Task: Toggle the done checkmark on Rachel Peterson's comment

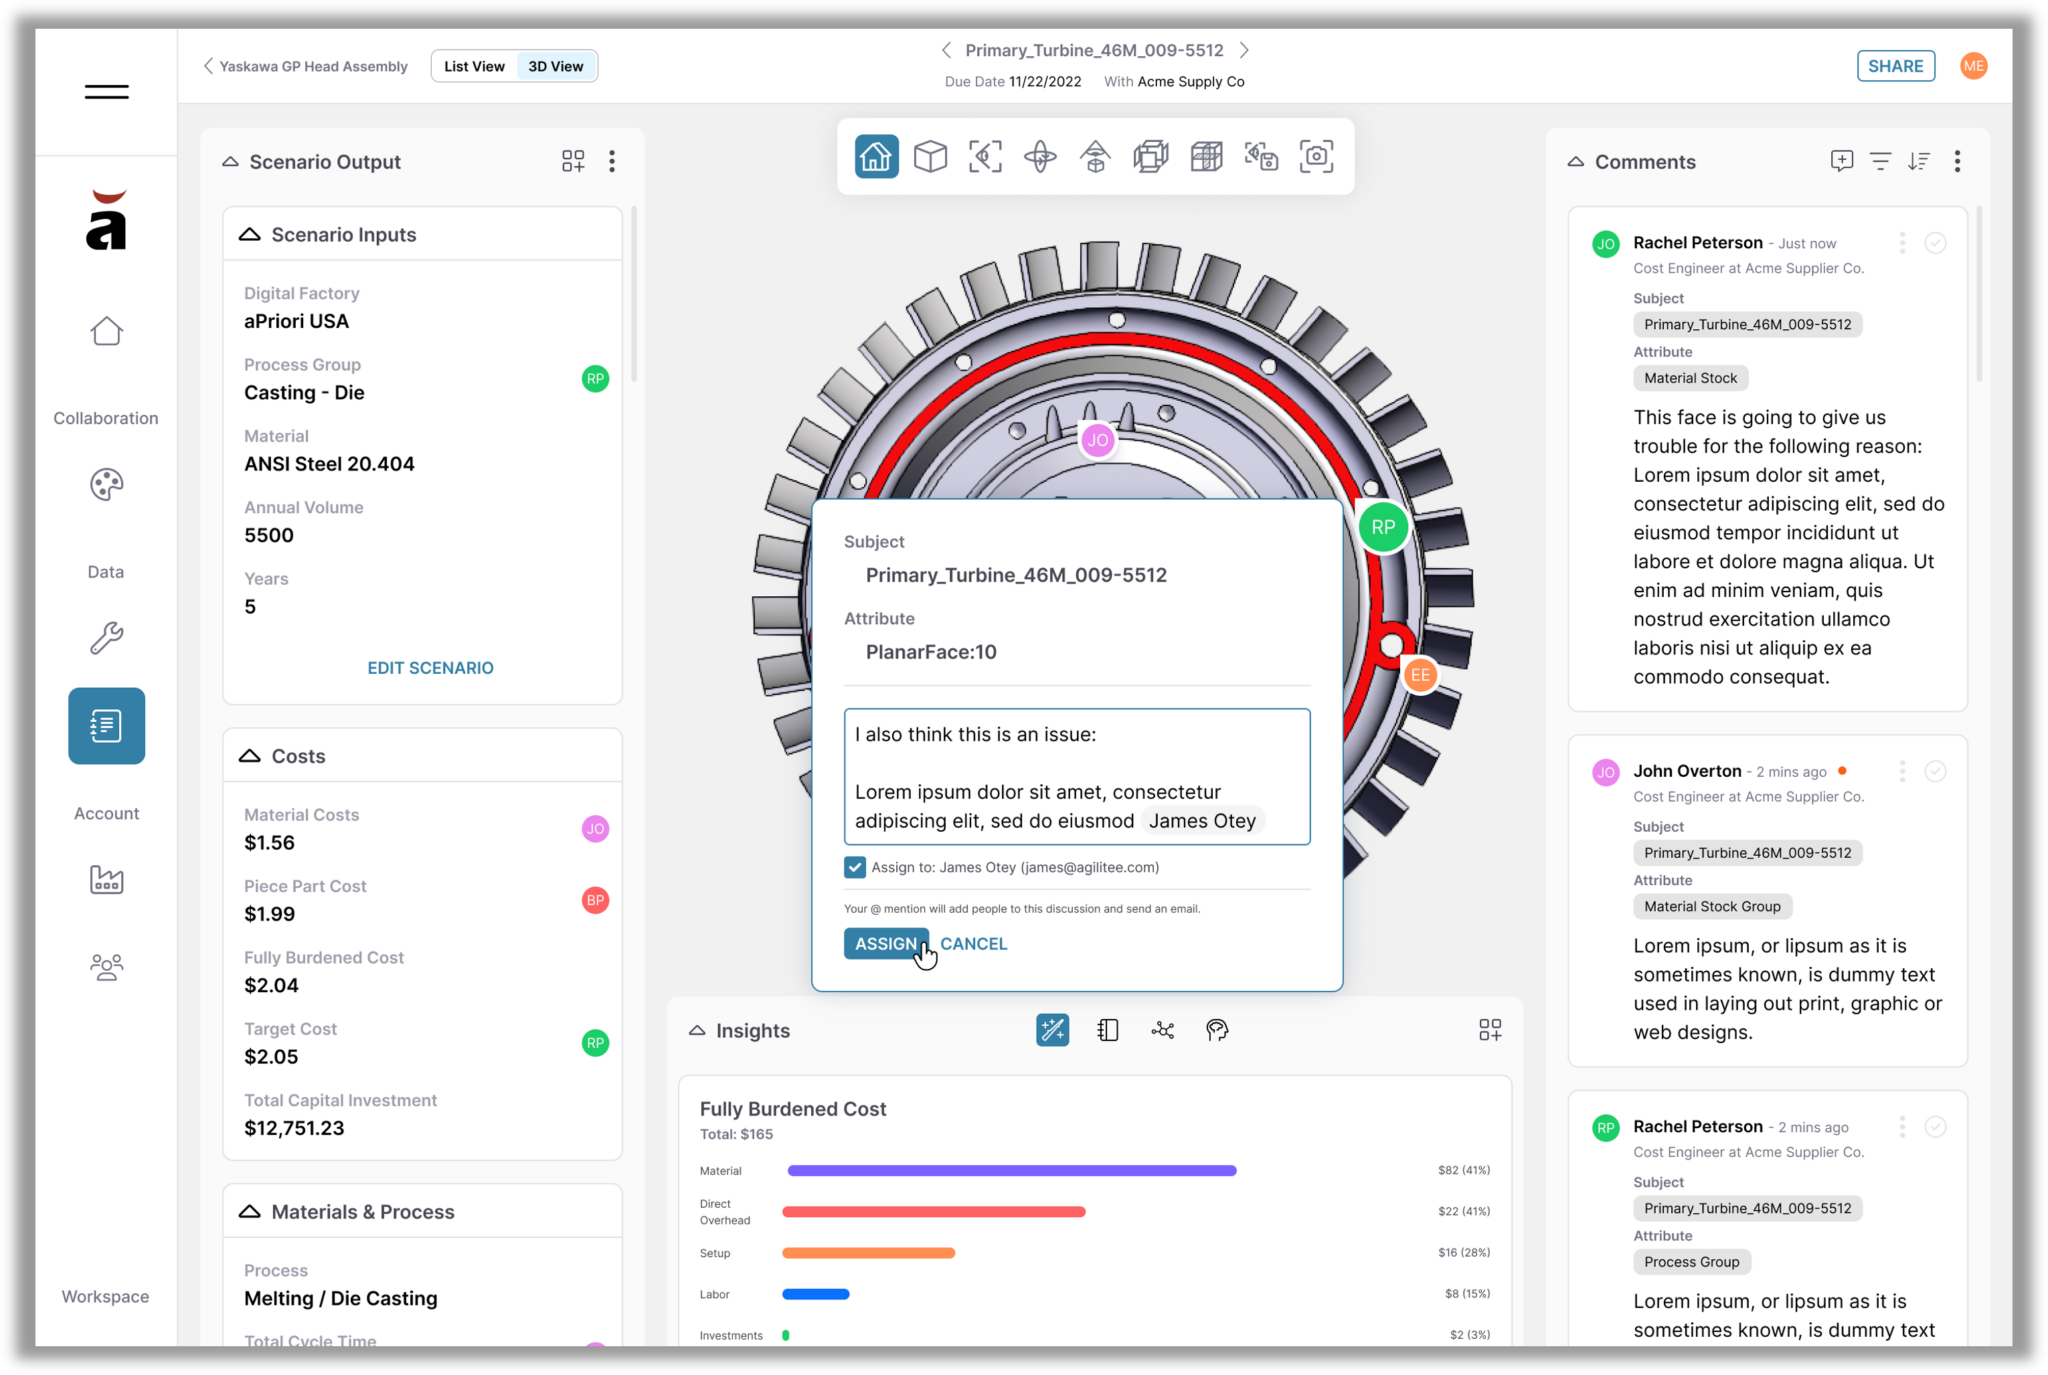Action: click(x=1936, y=242)
